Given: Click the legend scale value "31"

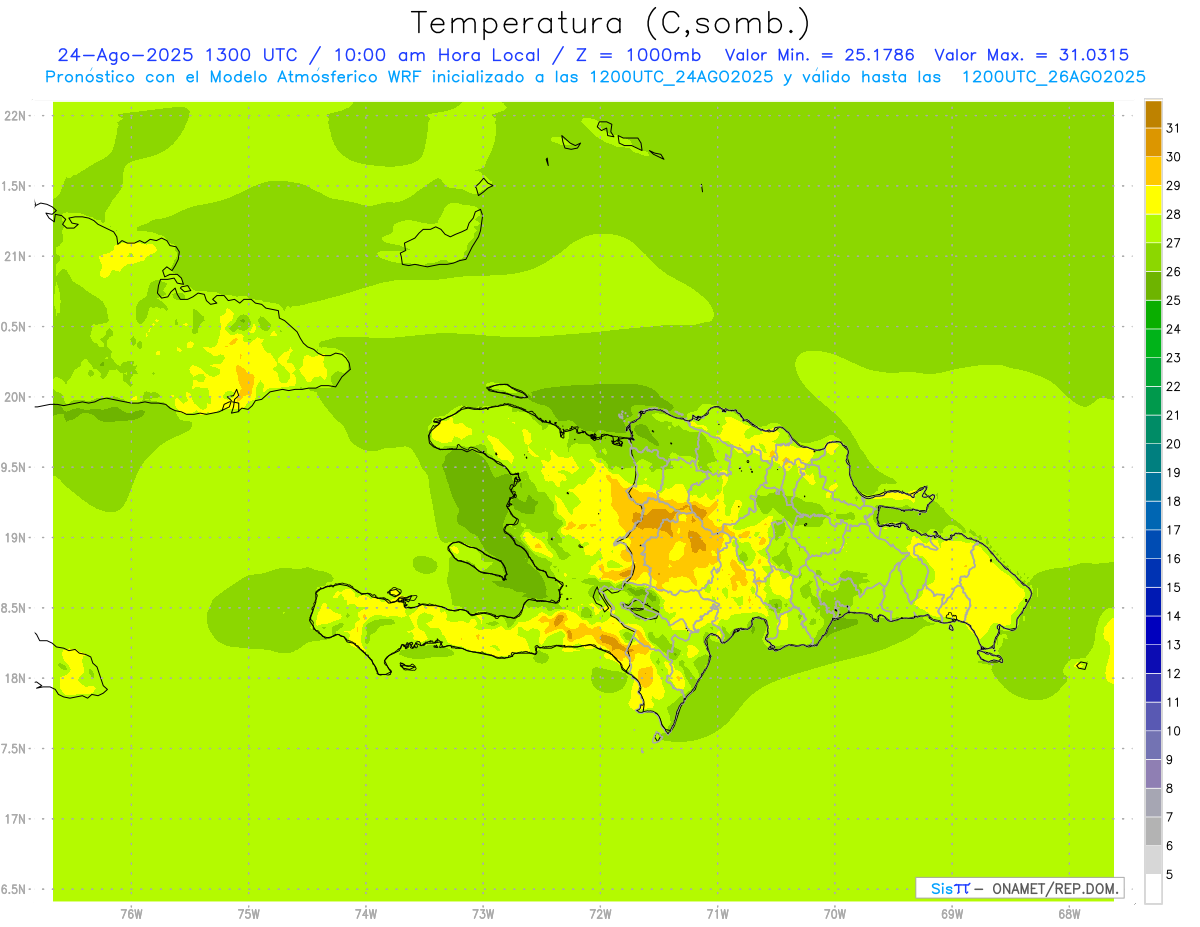Looking at the screenshot, I should 1174,127.
